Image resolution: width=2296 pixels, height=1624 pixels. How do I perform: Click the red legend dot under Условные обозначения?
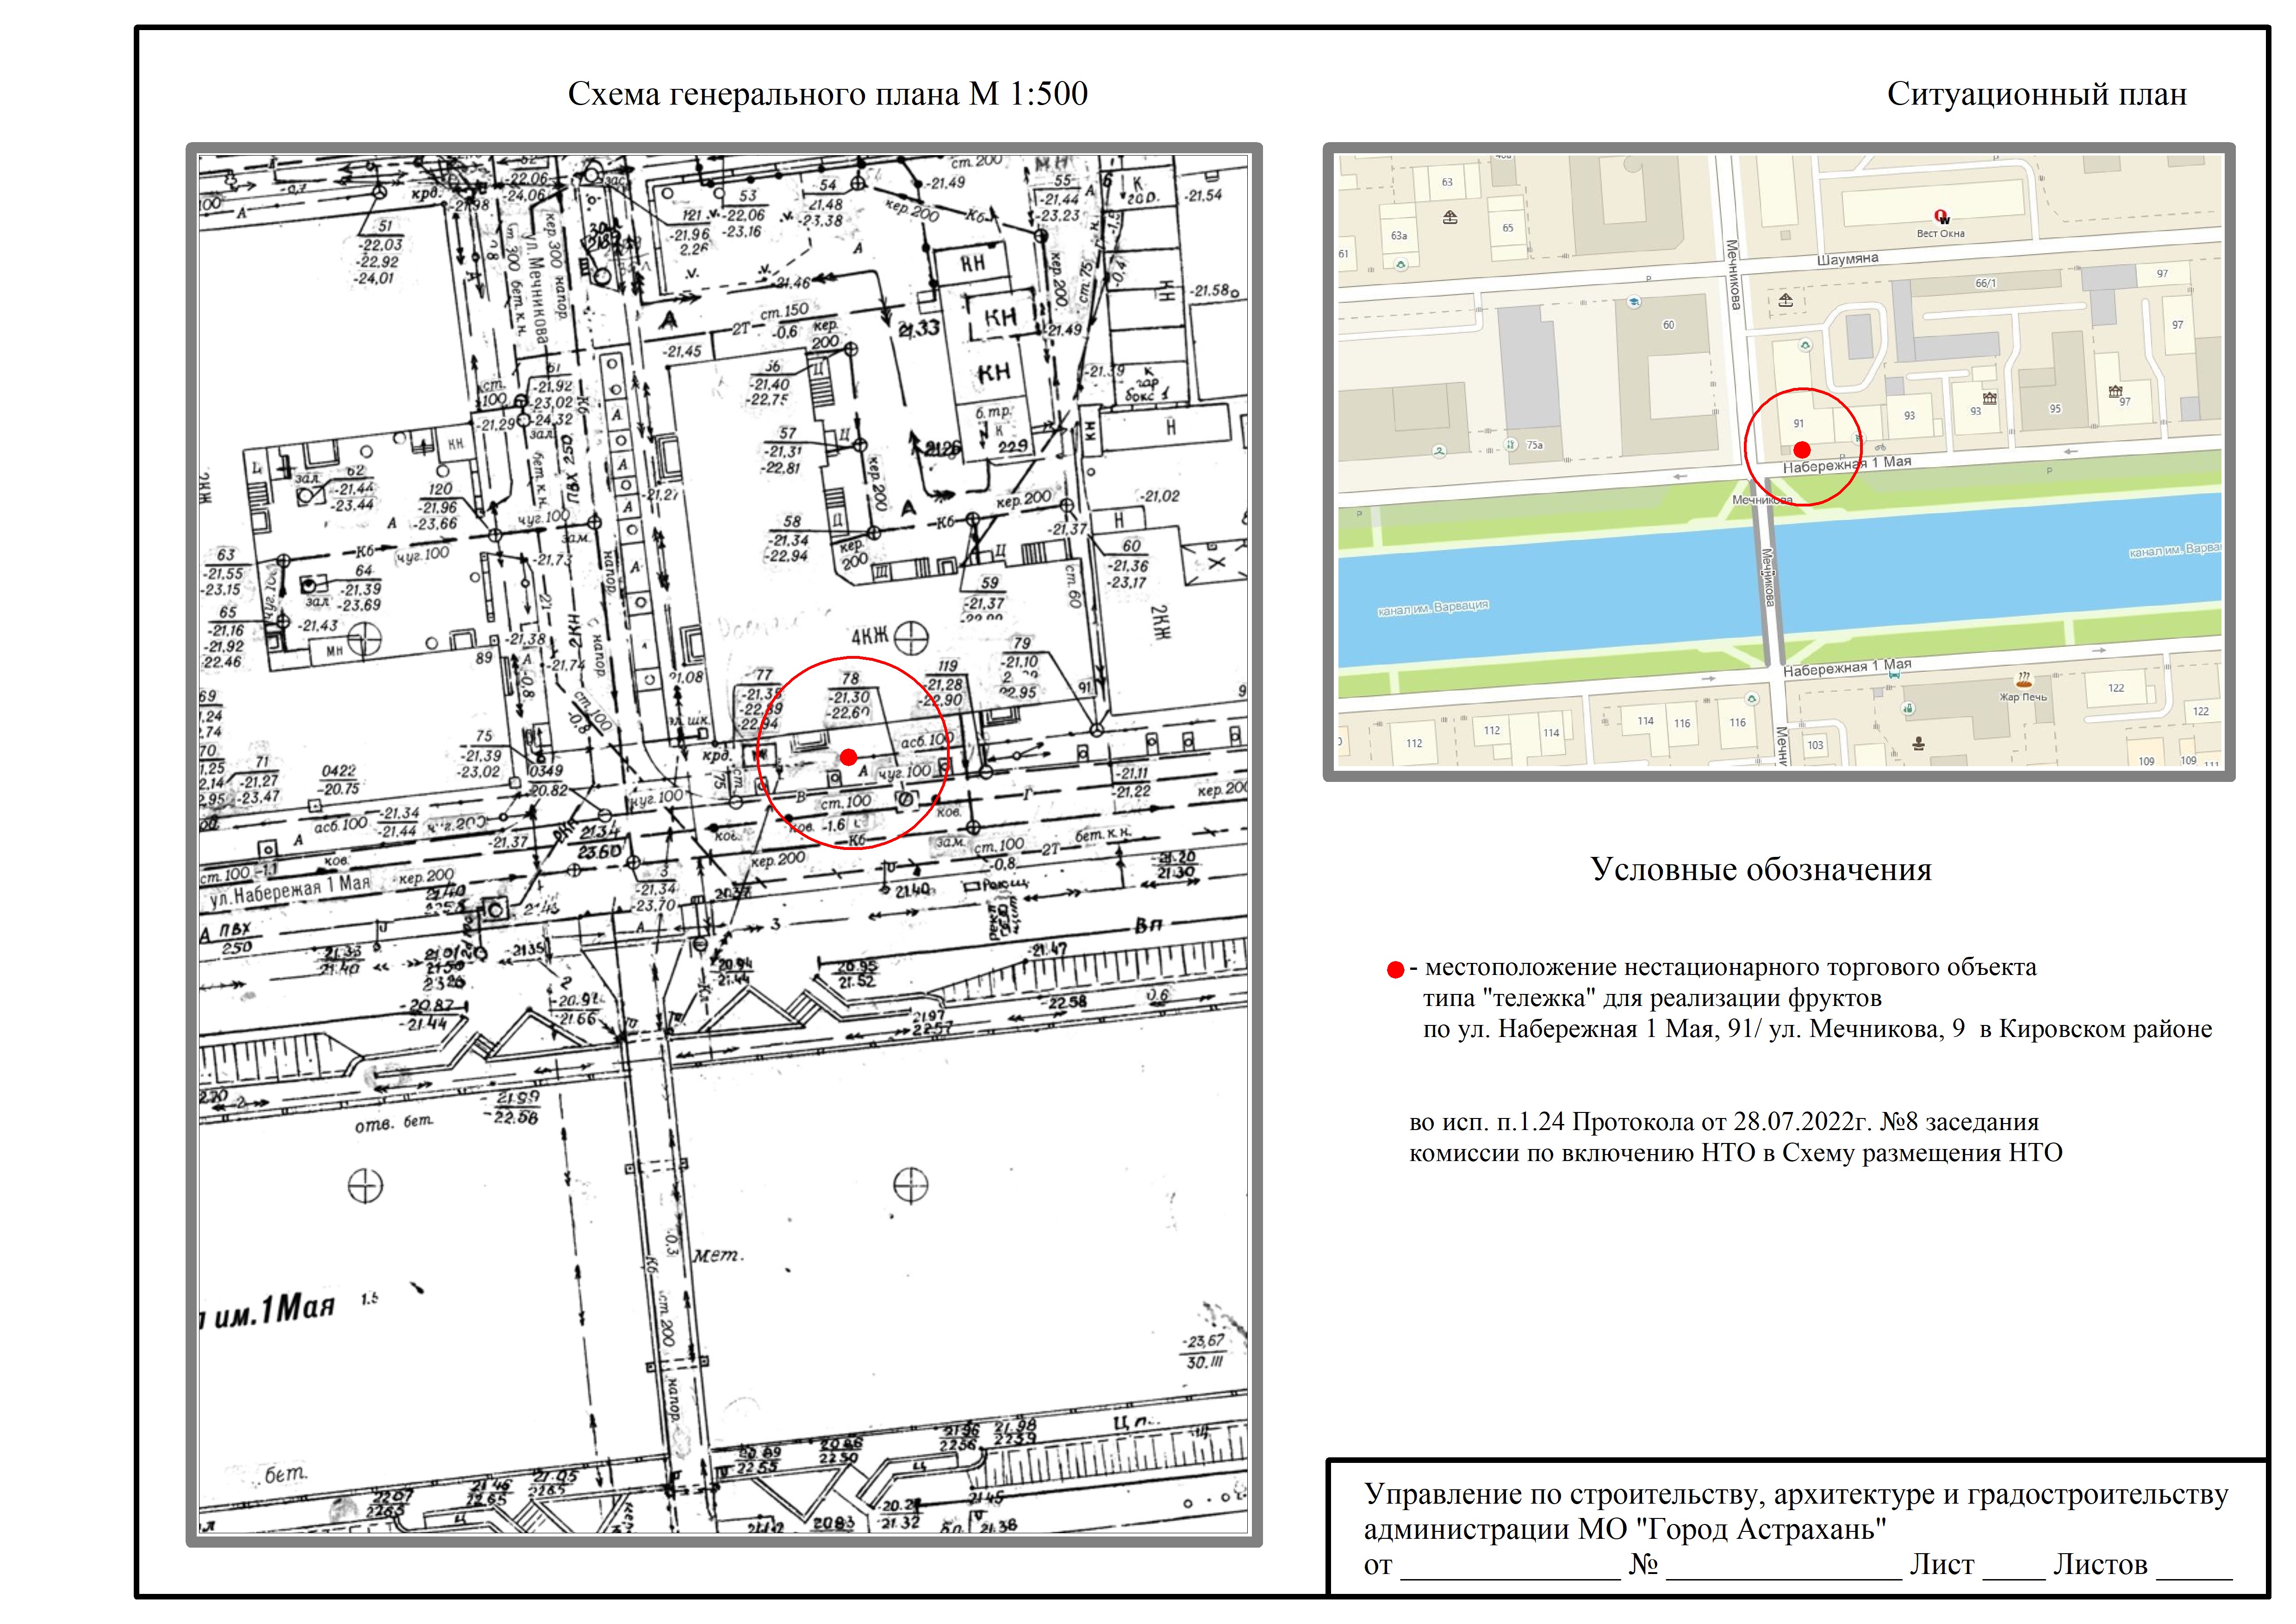pos(1395,969)
